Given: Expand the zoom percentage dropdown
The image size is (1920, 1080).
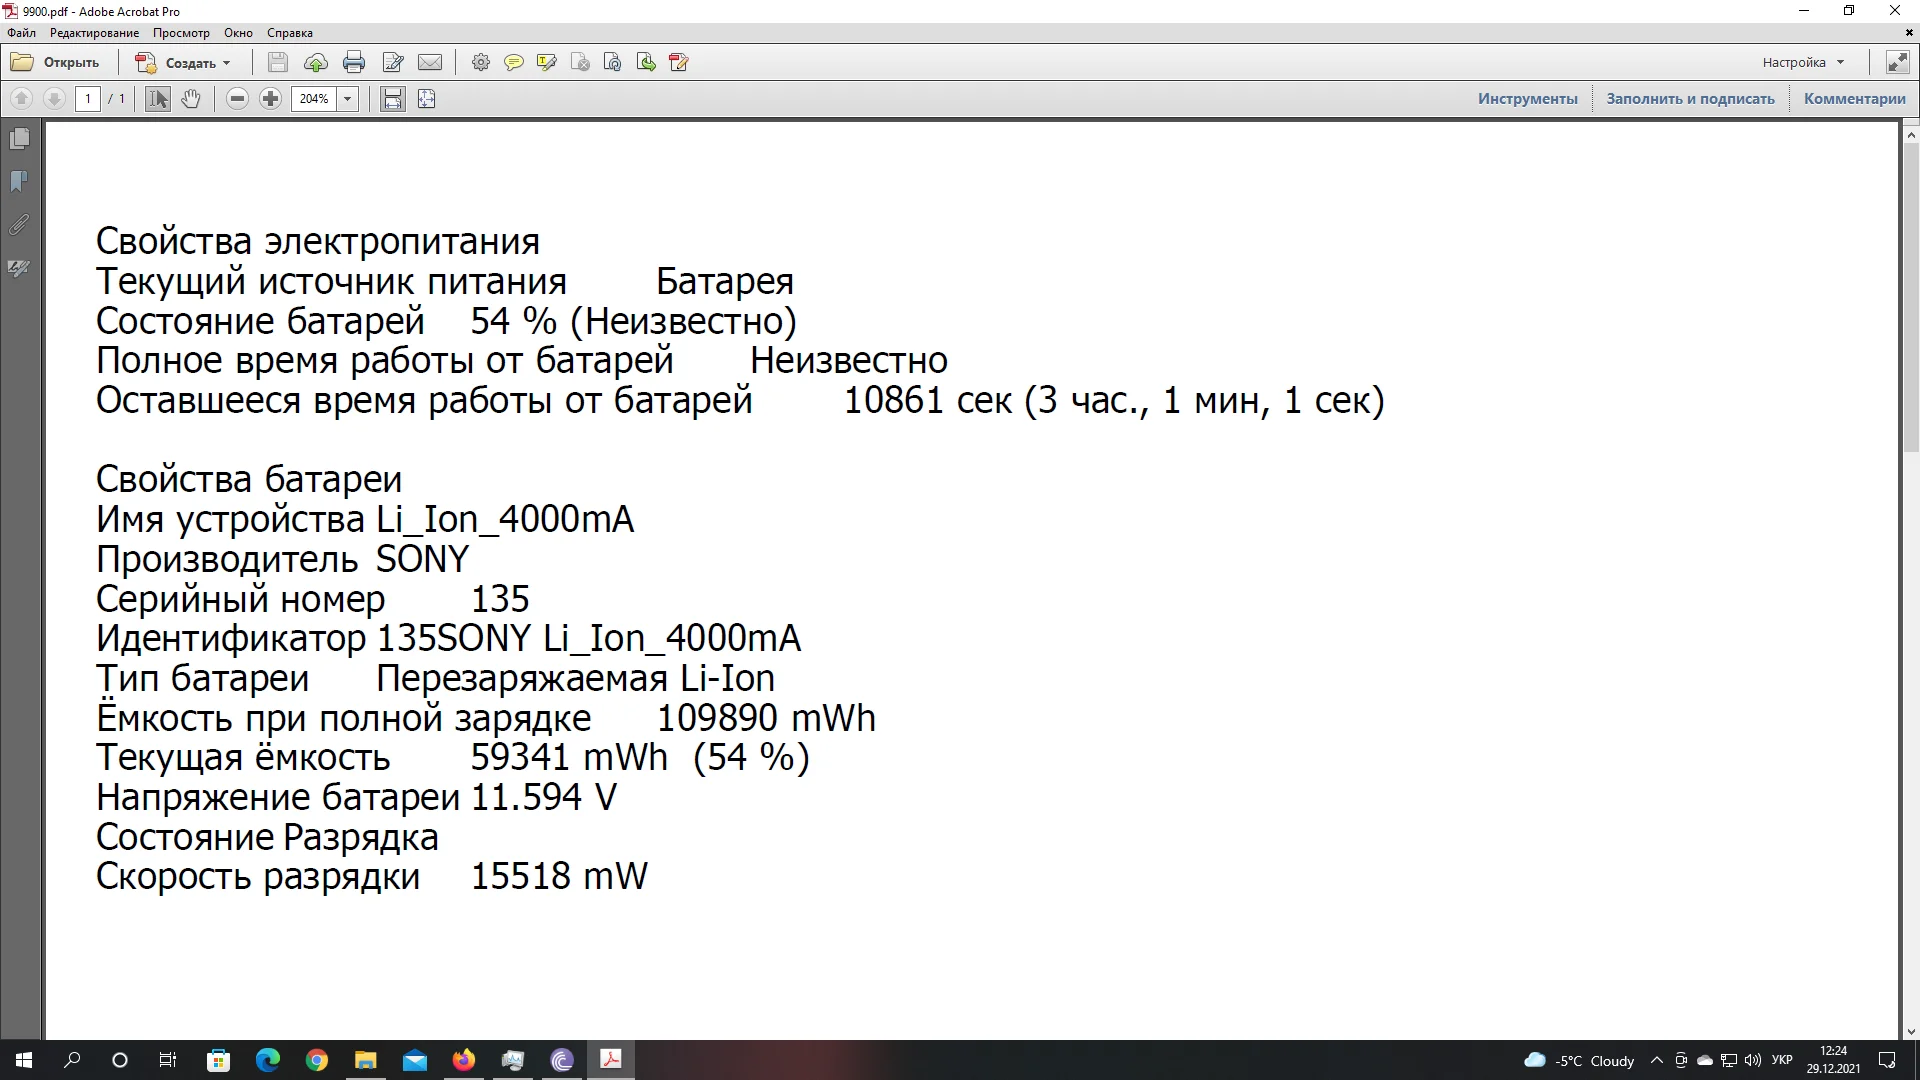Looking at the screenshot, I should click(348, 99).
